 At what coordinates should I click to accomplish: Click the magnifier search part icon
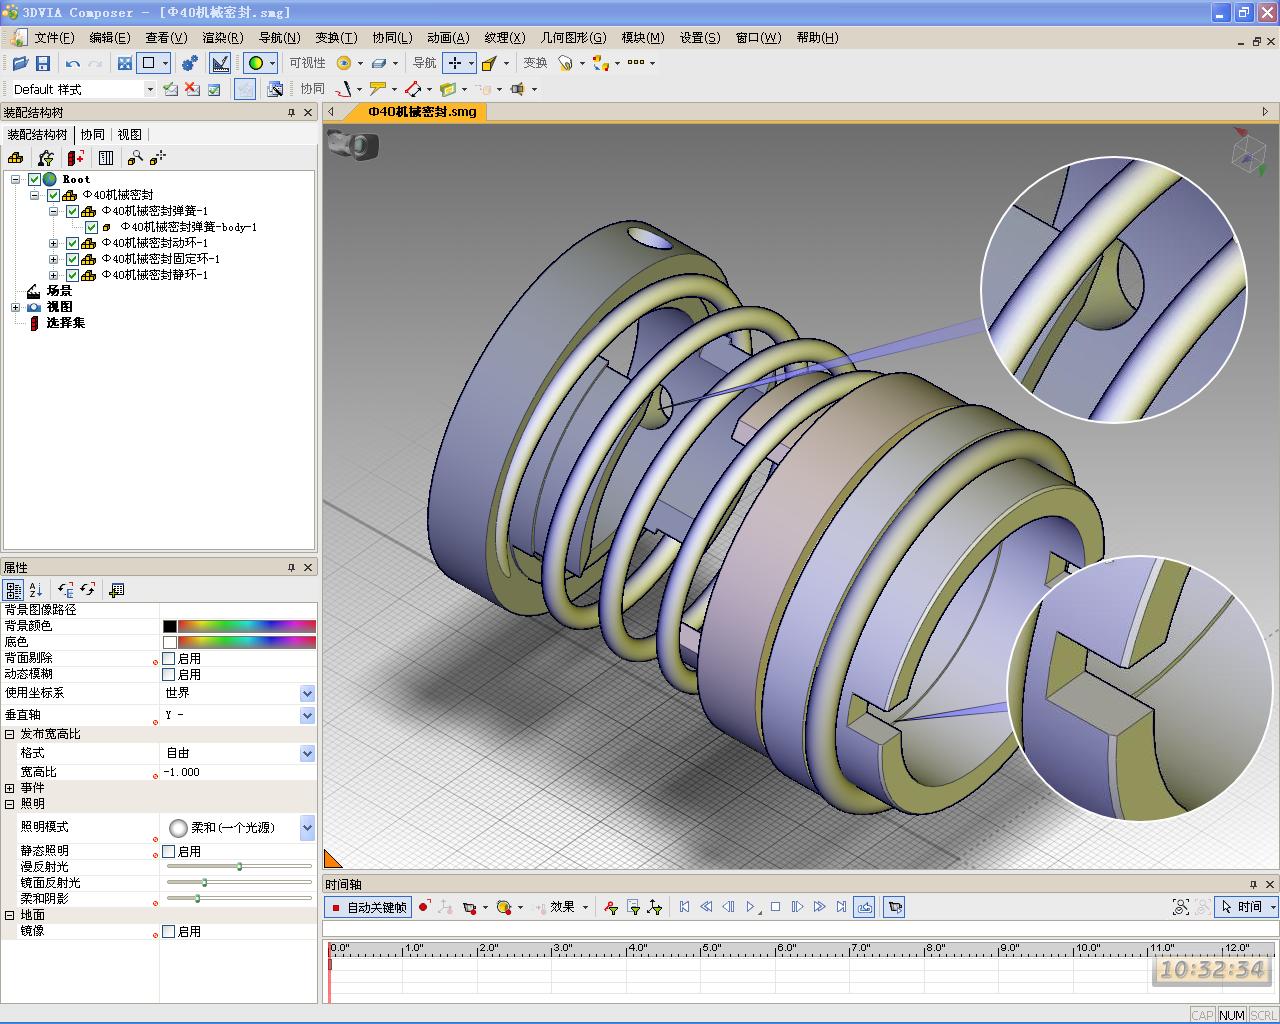[x=135, y=158]
